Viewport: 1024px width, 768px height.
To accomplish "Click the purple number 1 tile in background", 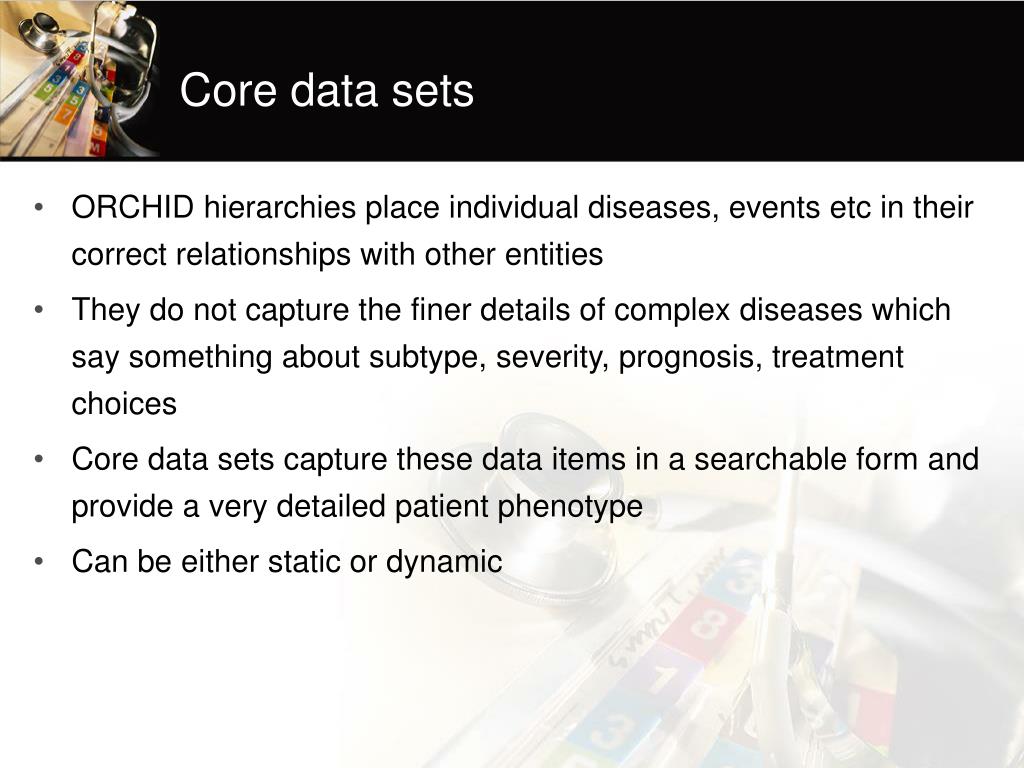I will (x=662, y=679).
